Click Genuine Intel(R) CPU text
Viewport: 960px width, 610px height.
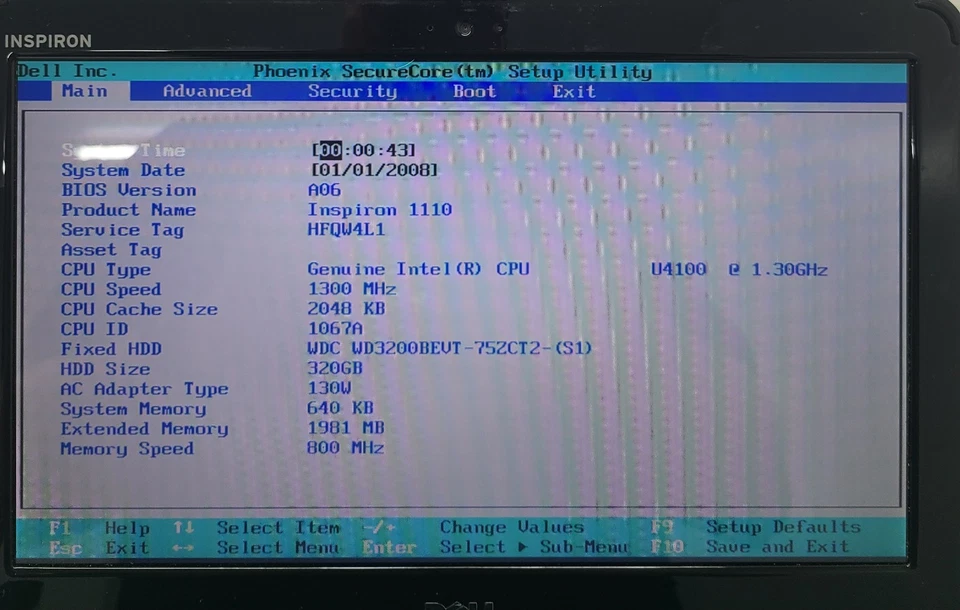click(418, 269)
